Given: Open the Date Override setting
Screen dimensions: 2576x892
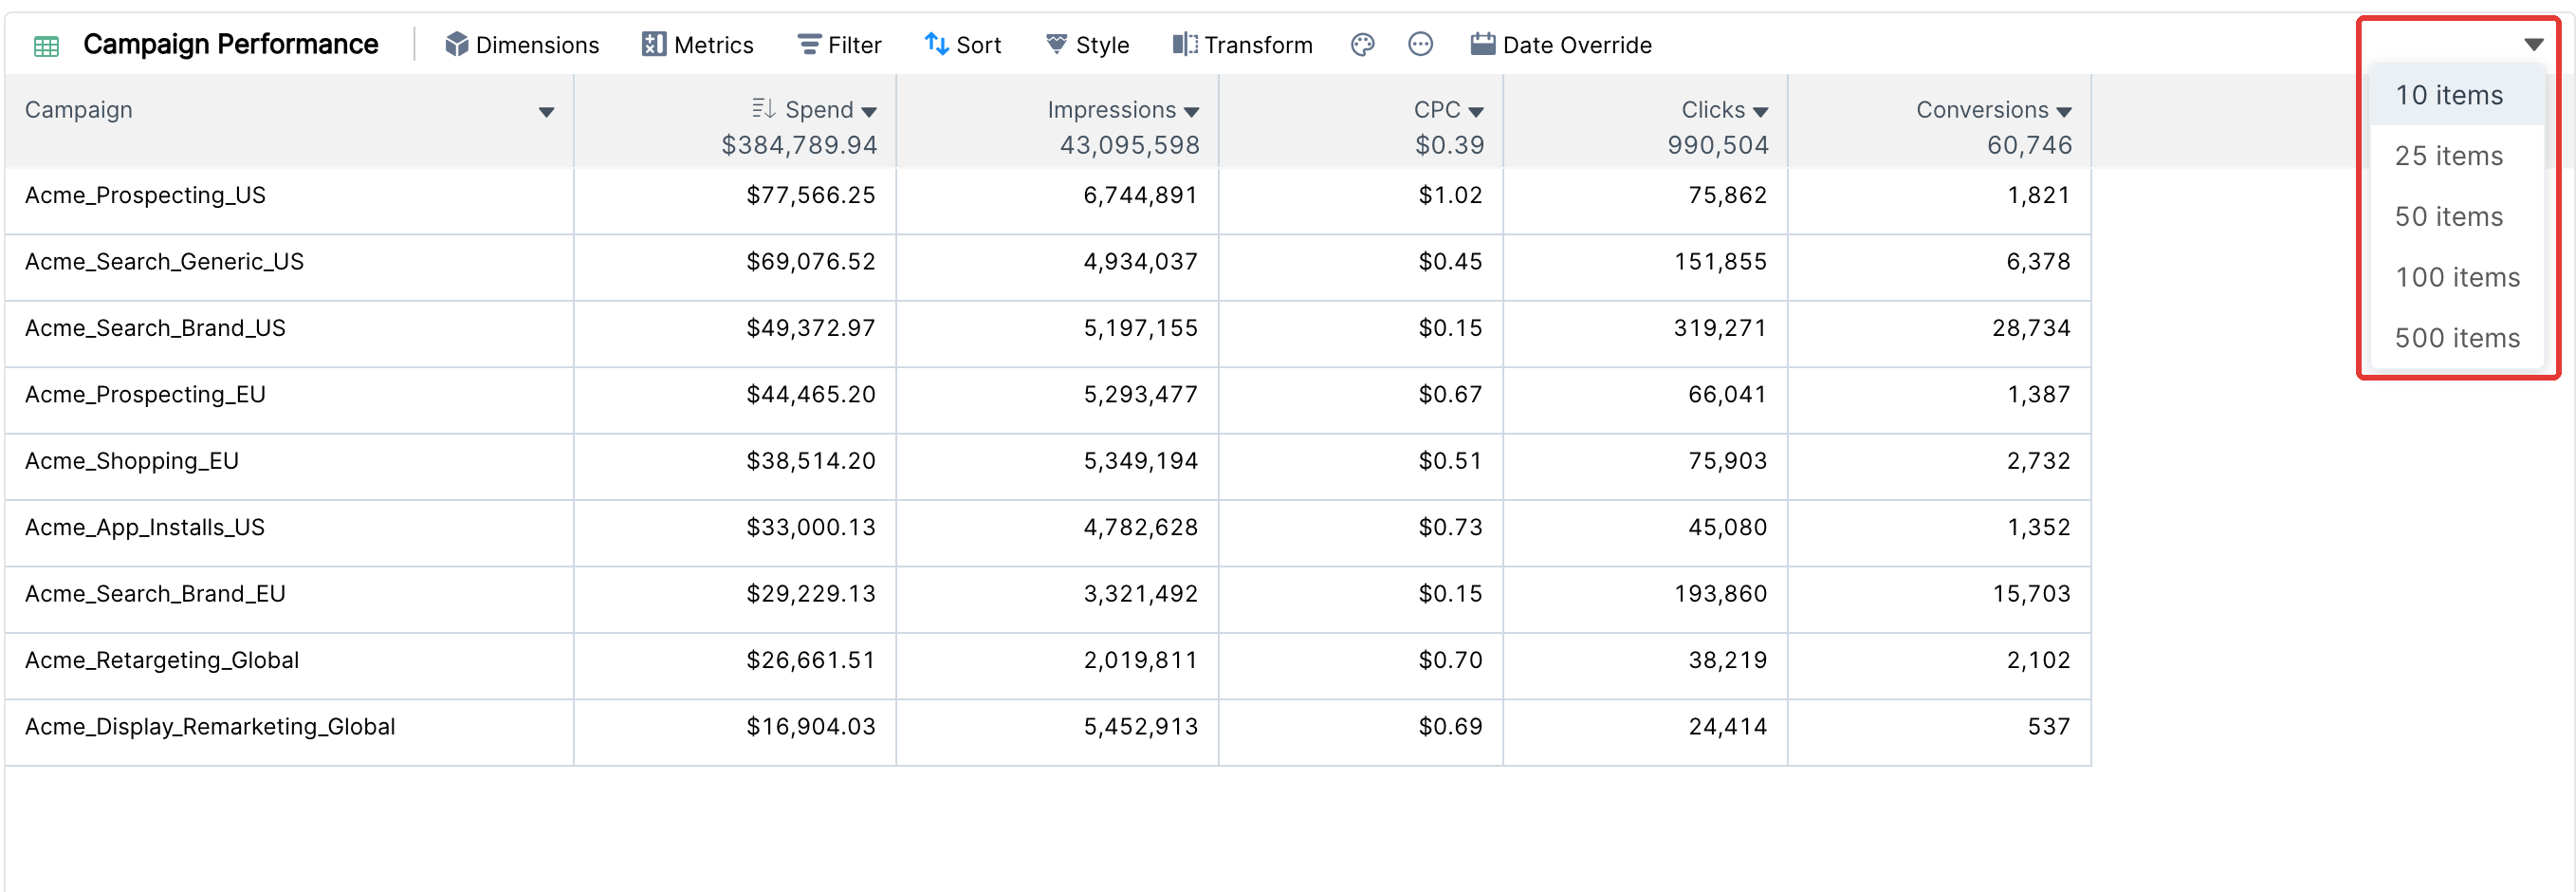Looking at the screenshot, I should [1562, 45].
